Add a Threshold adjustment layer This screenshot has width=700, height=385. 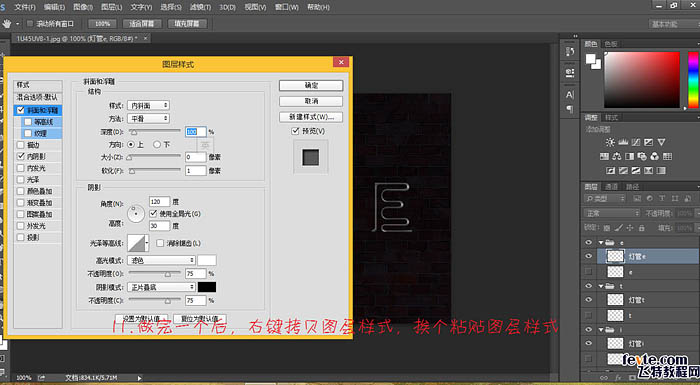point(636,171)
